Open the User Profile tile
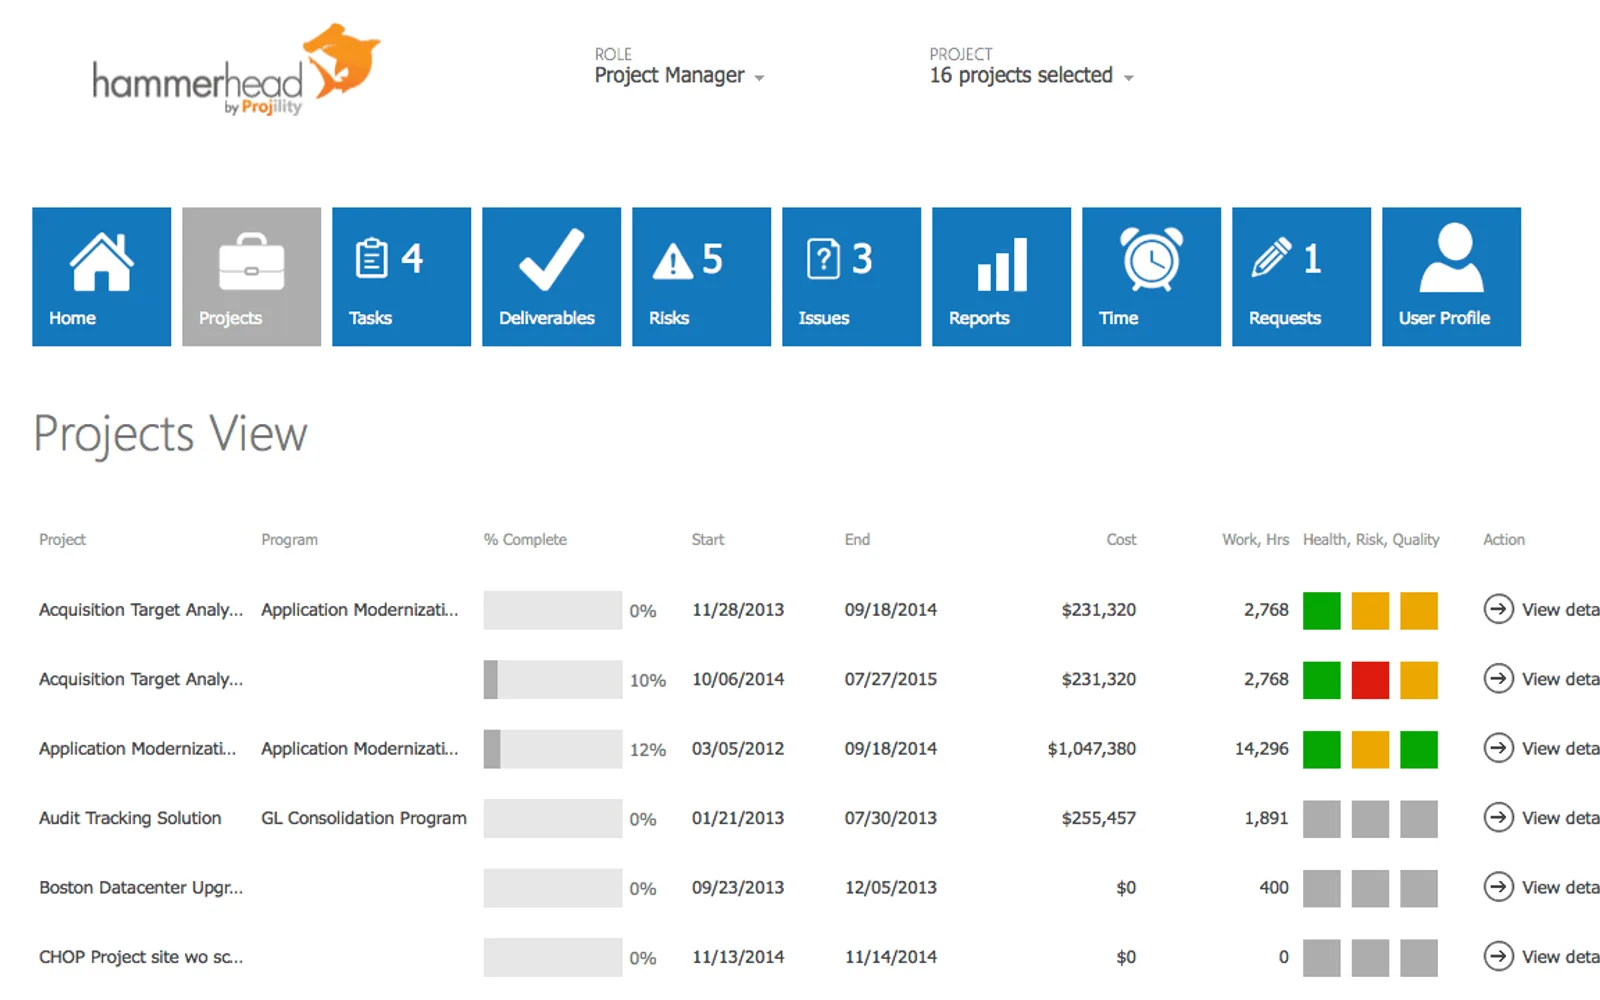This screenshot has width=1600, height=1000. [x=1451, y=277]
